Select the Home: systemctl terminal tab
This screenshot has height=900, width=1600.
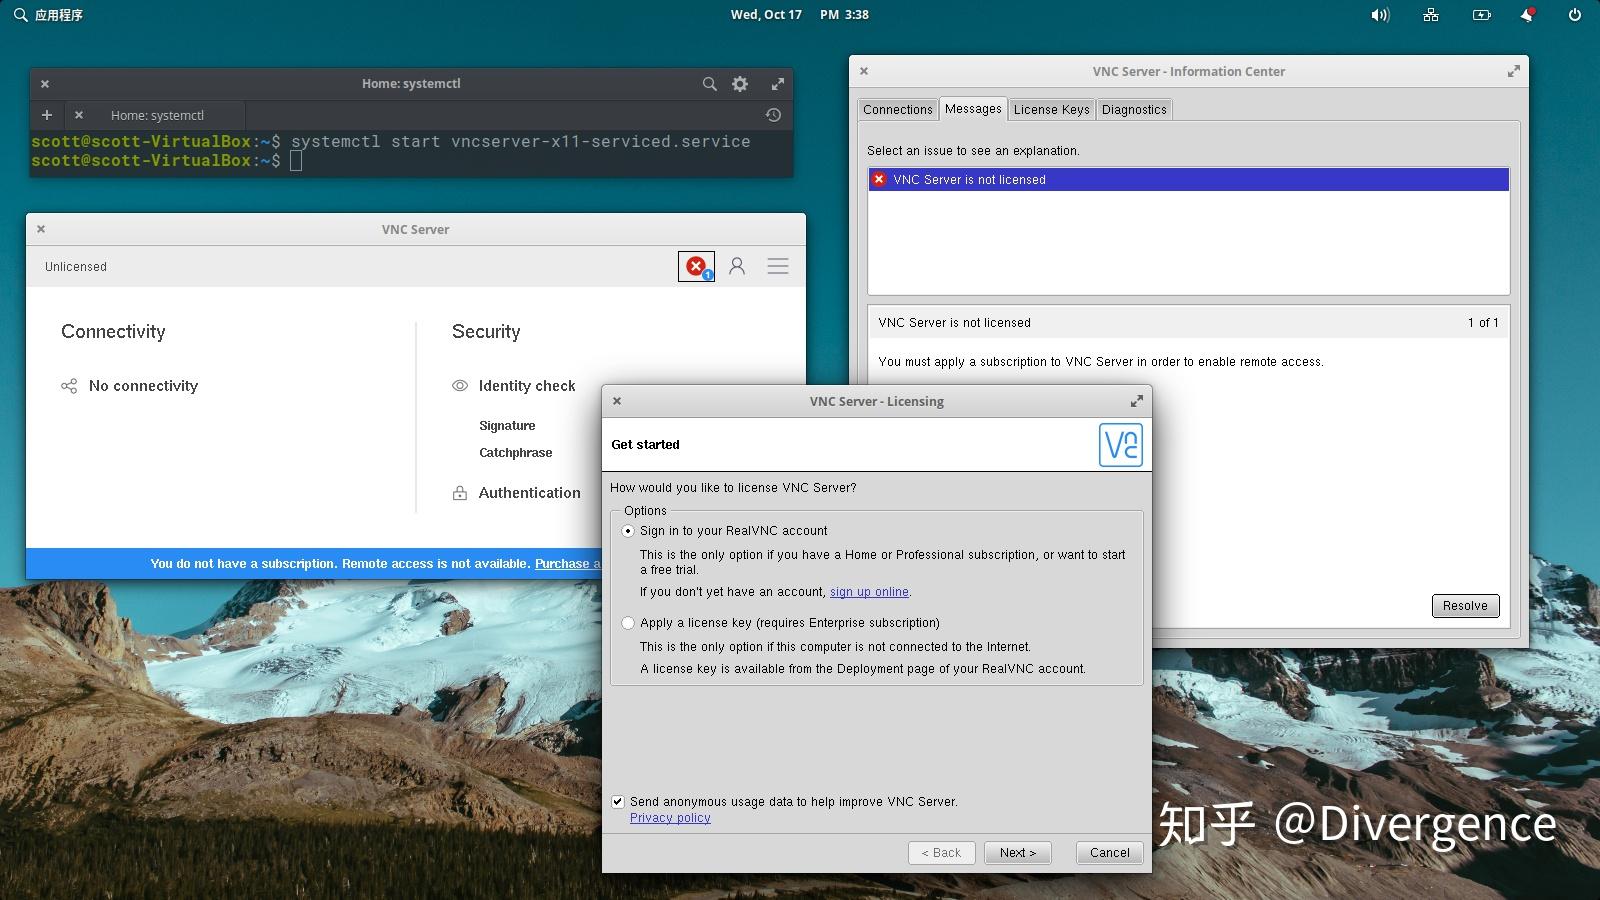(157, 115)
